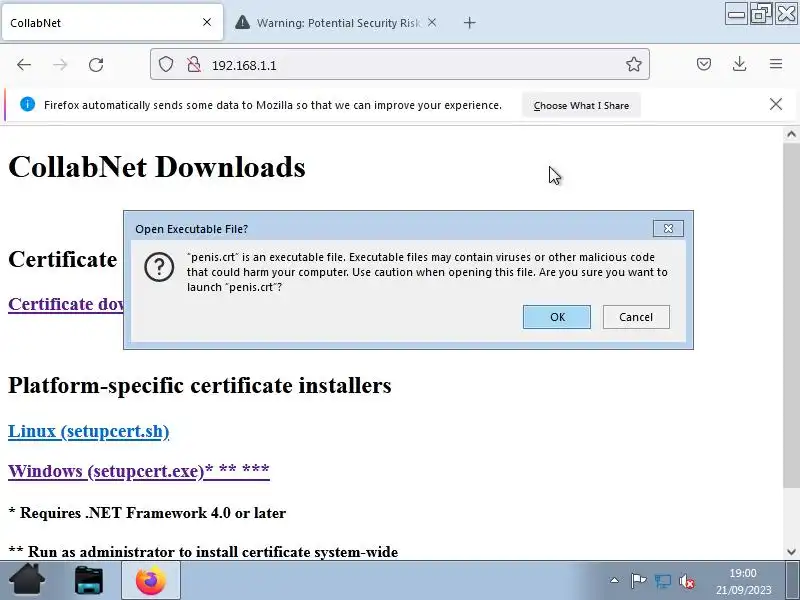800x600 pixels.
Task: Reload the current page
Action: coord(96,65)
